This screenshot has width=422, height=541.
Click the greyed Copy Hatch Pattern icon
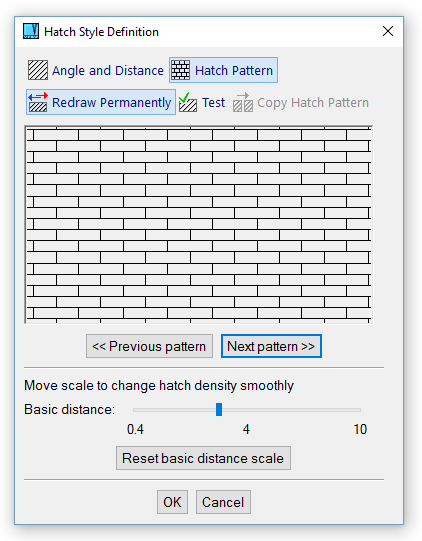point(243,102)
